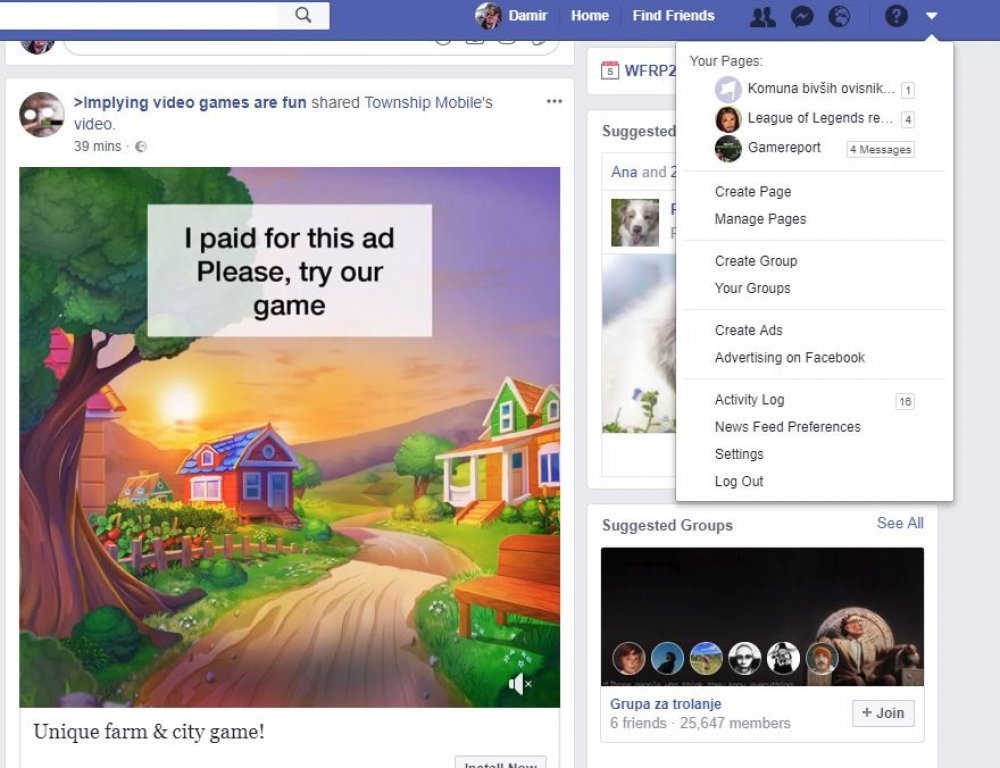The width and height of the screenshot is (1000, 768).
Task: Open News Feed Preferences
Action: (x=788, y=427)
